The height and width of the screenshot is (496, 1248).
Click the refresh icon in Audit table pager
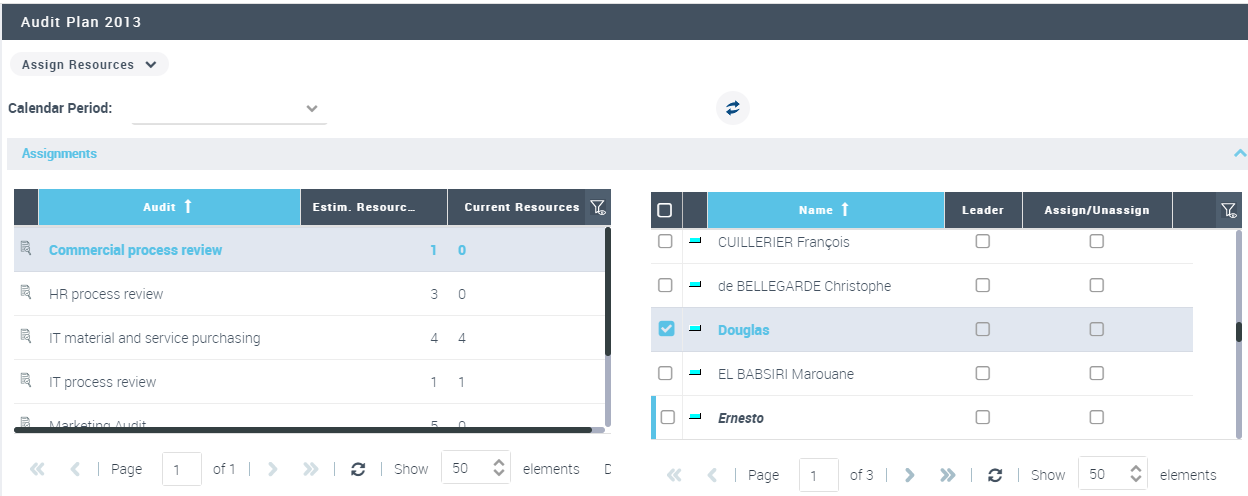pyautogui.click(x=358, y=469)
